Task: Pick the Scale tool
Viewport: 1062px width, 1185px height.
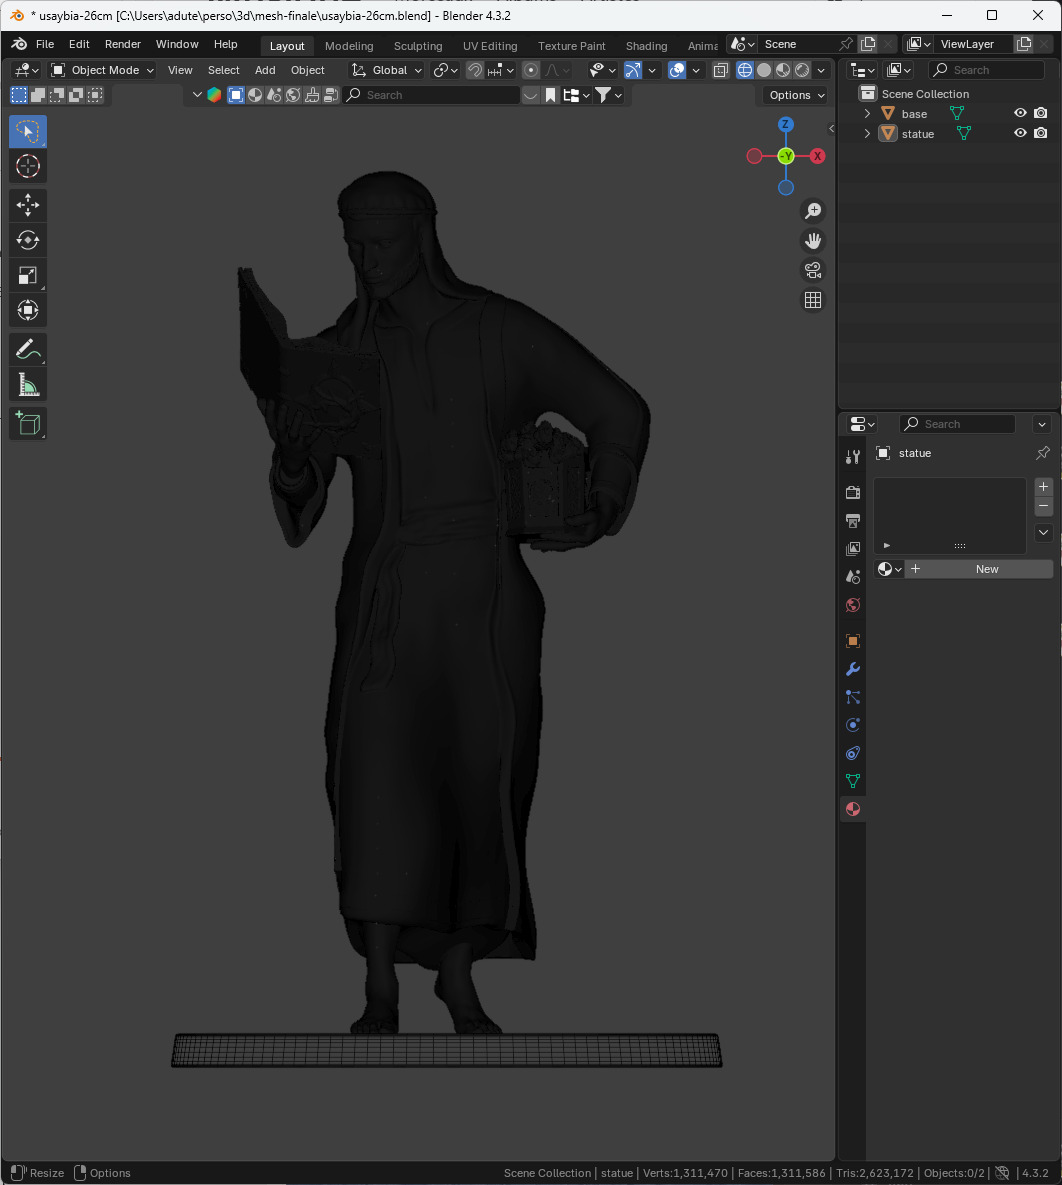Action: (28, 276)
